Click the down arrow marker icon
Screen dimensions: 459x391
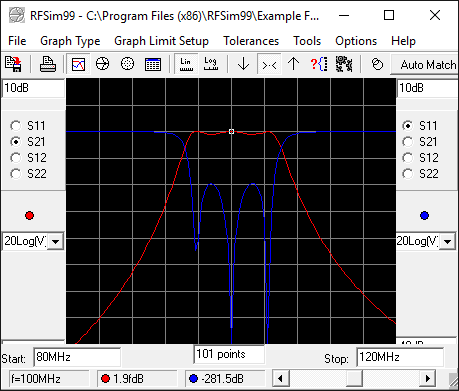point(244,64)
